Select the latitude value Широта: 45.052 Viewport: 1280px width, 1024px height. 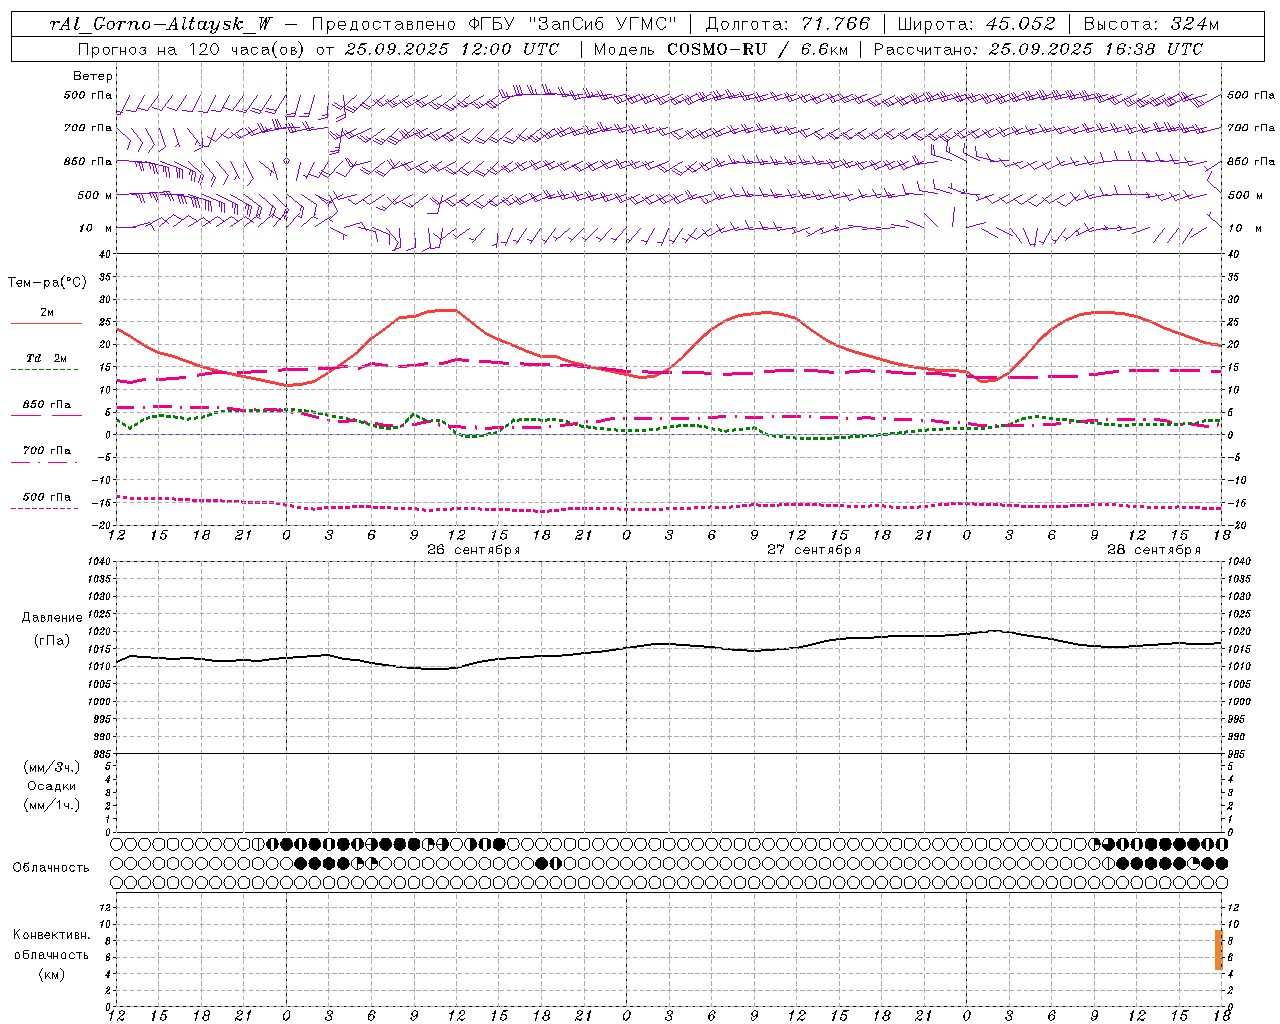tap(976, 24)
